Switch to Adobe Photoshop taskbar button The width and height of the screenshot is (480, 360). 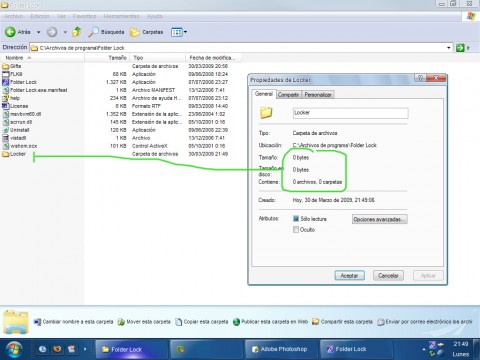pos(282,349)
